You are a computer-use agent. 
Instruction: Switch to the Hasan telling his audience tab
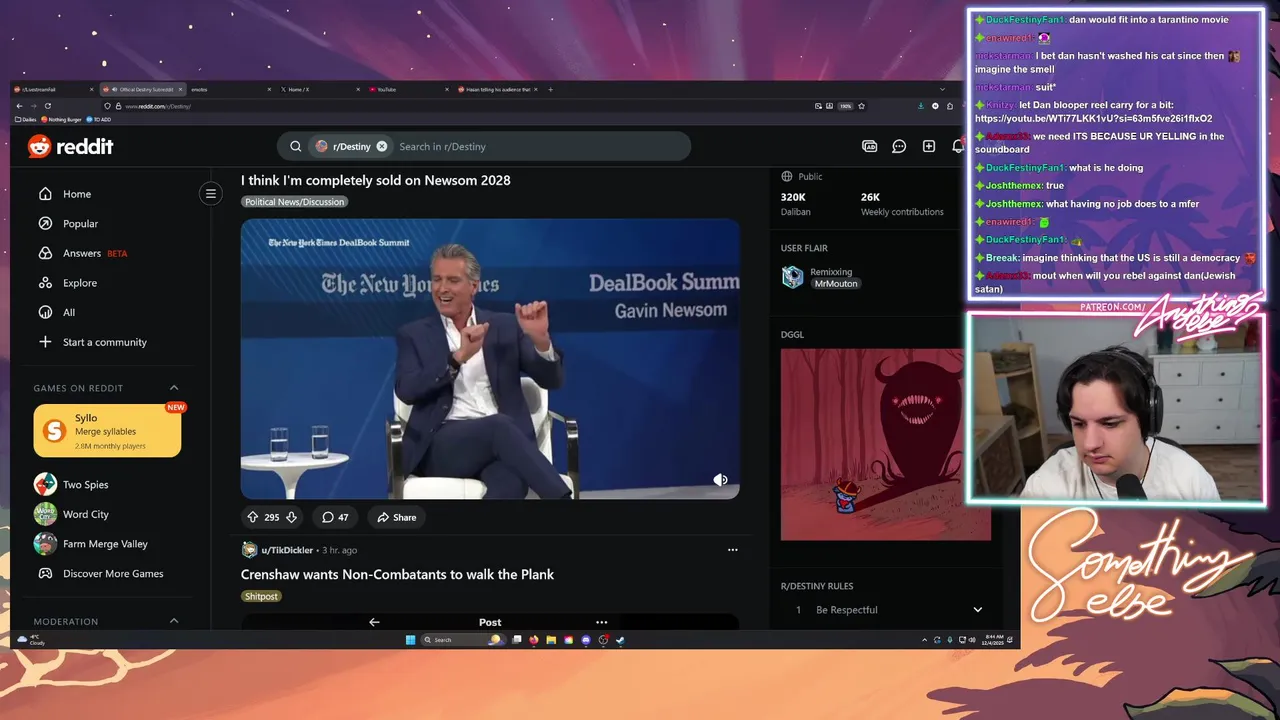pyautogui.click(x=497, y=89)
